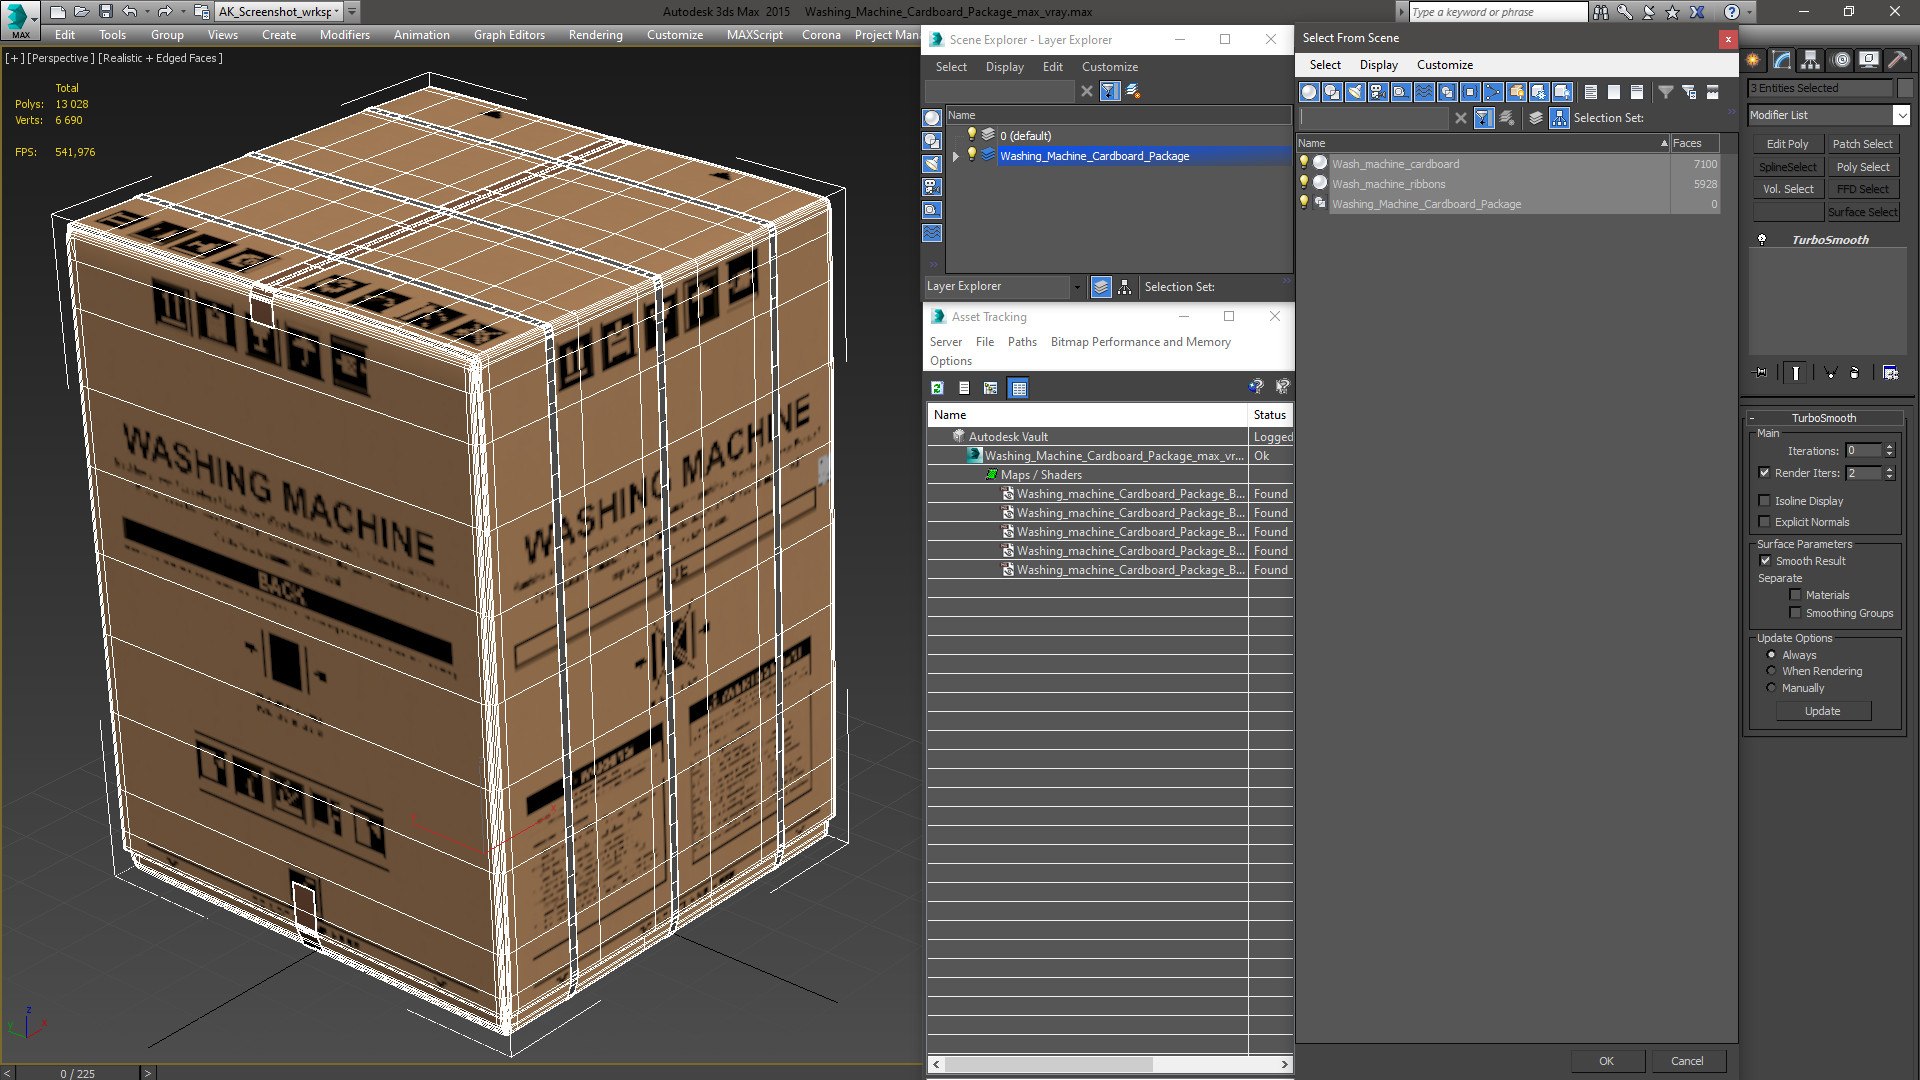Select the When Rendering update option
Image resolution: width=1920 pixels, height=1080 pixels.
pos(1771,671)
